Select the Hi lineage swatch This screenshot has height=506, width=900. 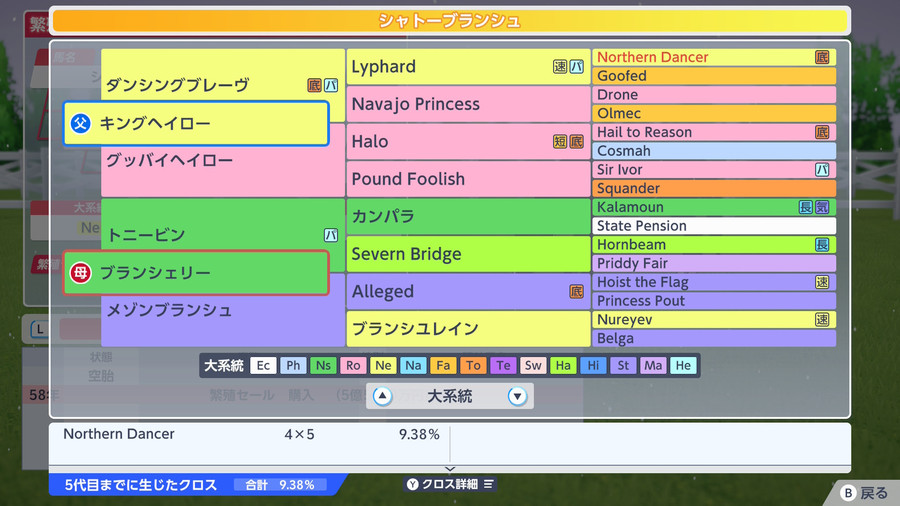pos(593,365)
